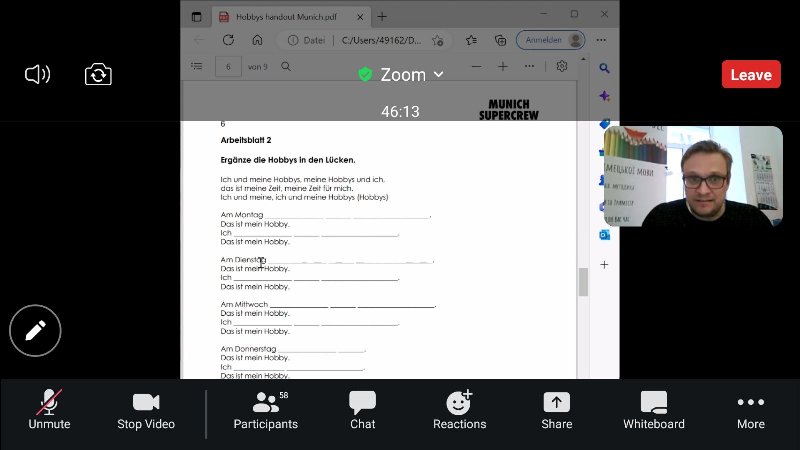Zoom out the PDF with minus
Screen dimensions: 800x450
pyautogui.click(x=476, y=66)
